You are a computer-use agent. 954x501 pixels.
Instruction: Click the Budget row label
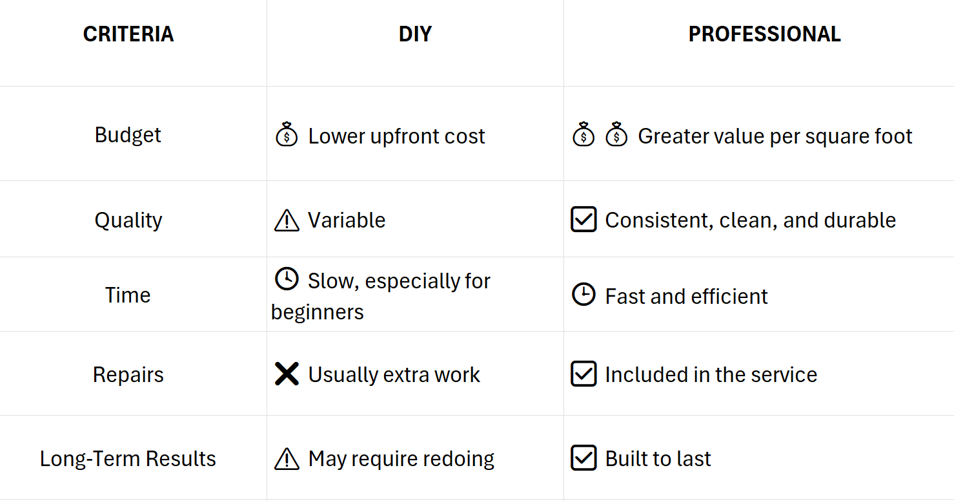click(128, 135)
